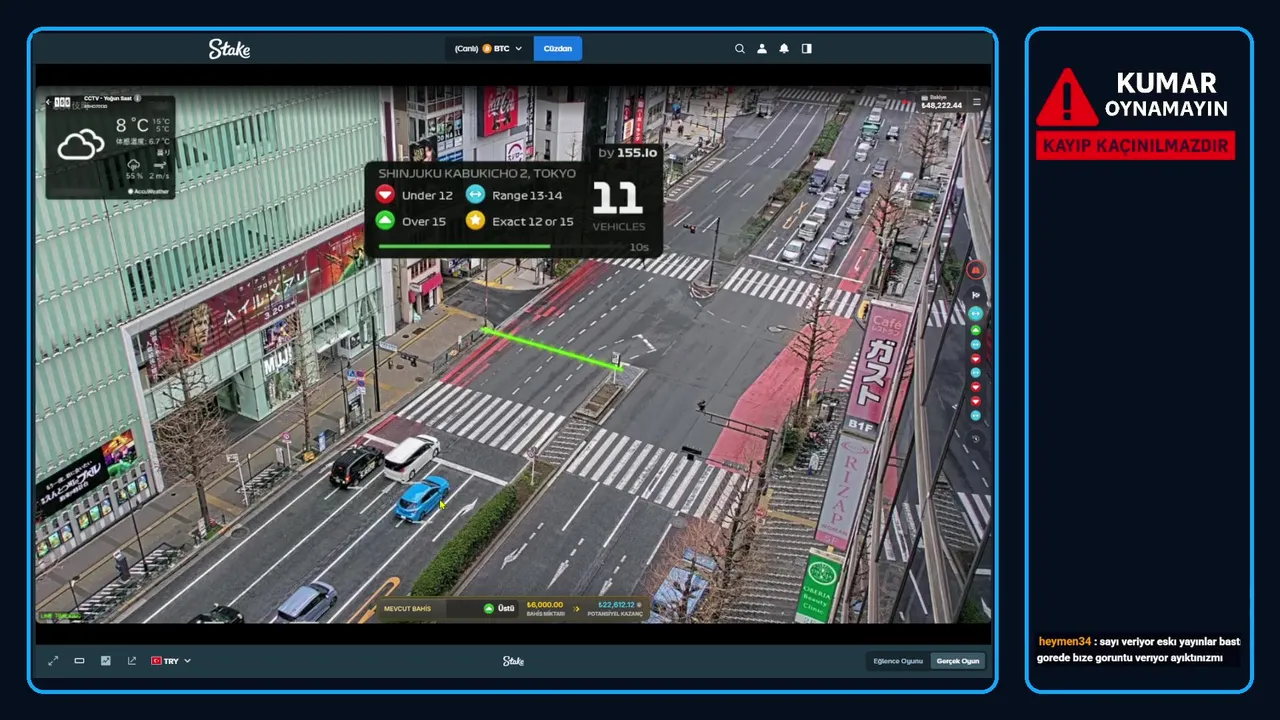Click the 11 vehicles counter
The width and height of the screenshot is (1280, 720).
click(617, 198)
